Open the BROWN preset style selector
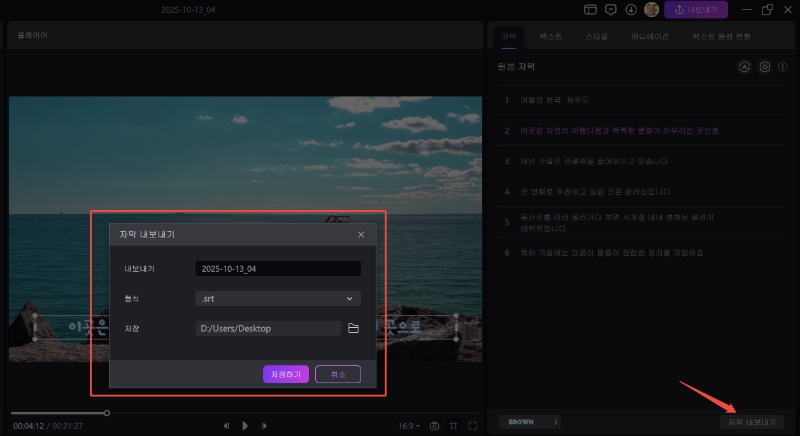 click(x=530, y=422)
